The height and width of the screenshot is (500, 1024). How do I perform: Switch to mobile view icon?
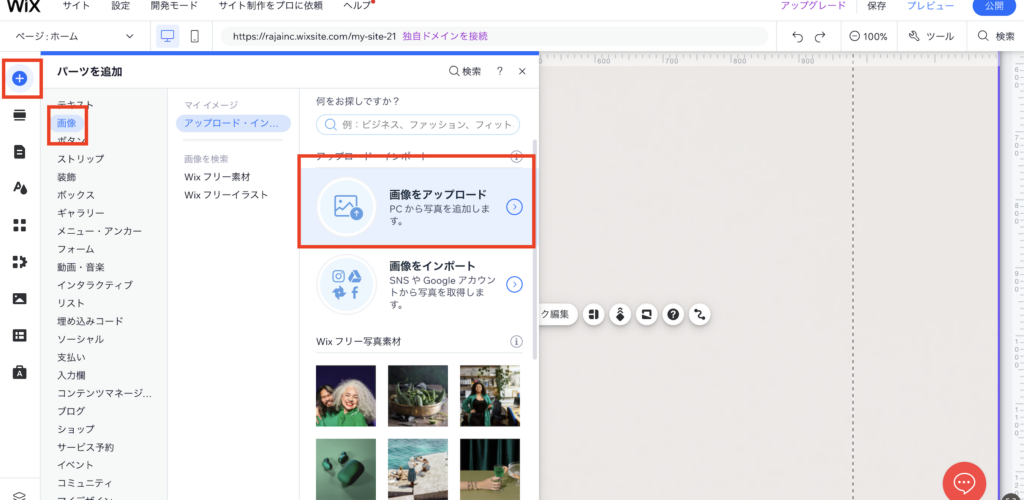coord(195,37)
